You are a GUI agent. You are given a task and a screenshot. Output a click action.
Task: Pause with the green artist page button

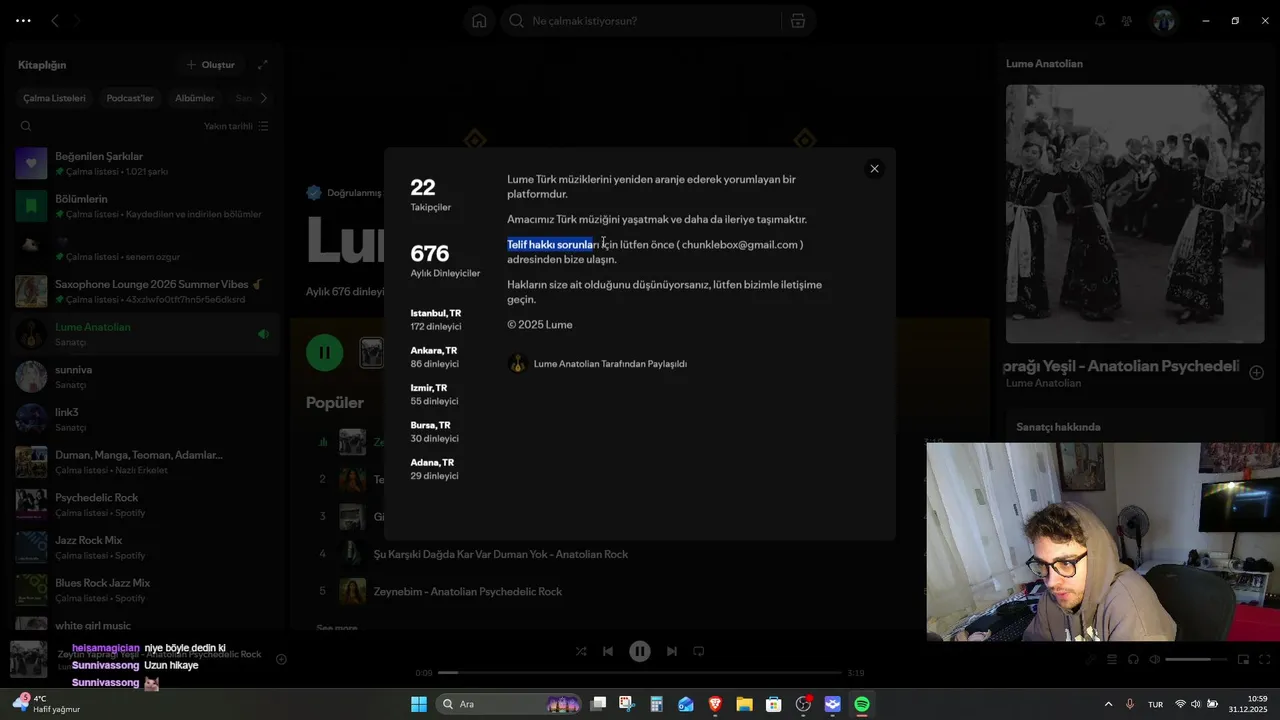(324, 352)
